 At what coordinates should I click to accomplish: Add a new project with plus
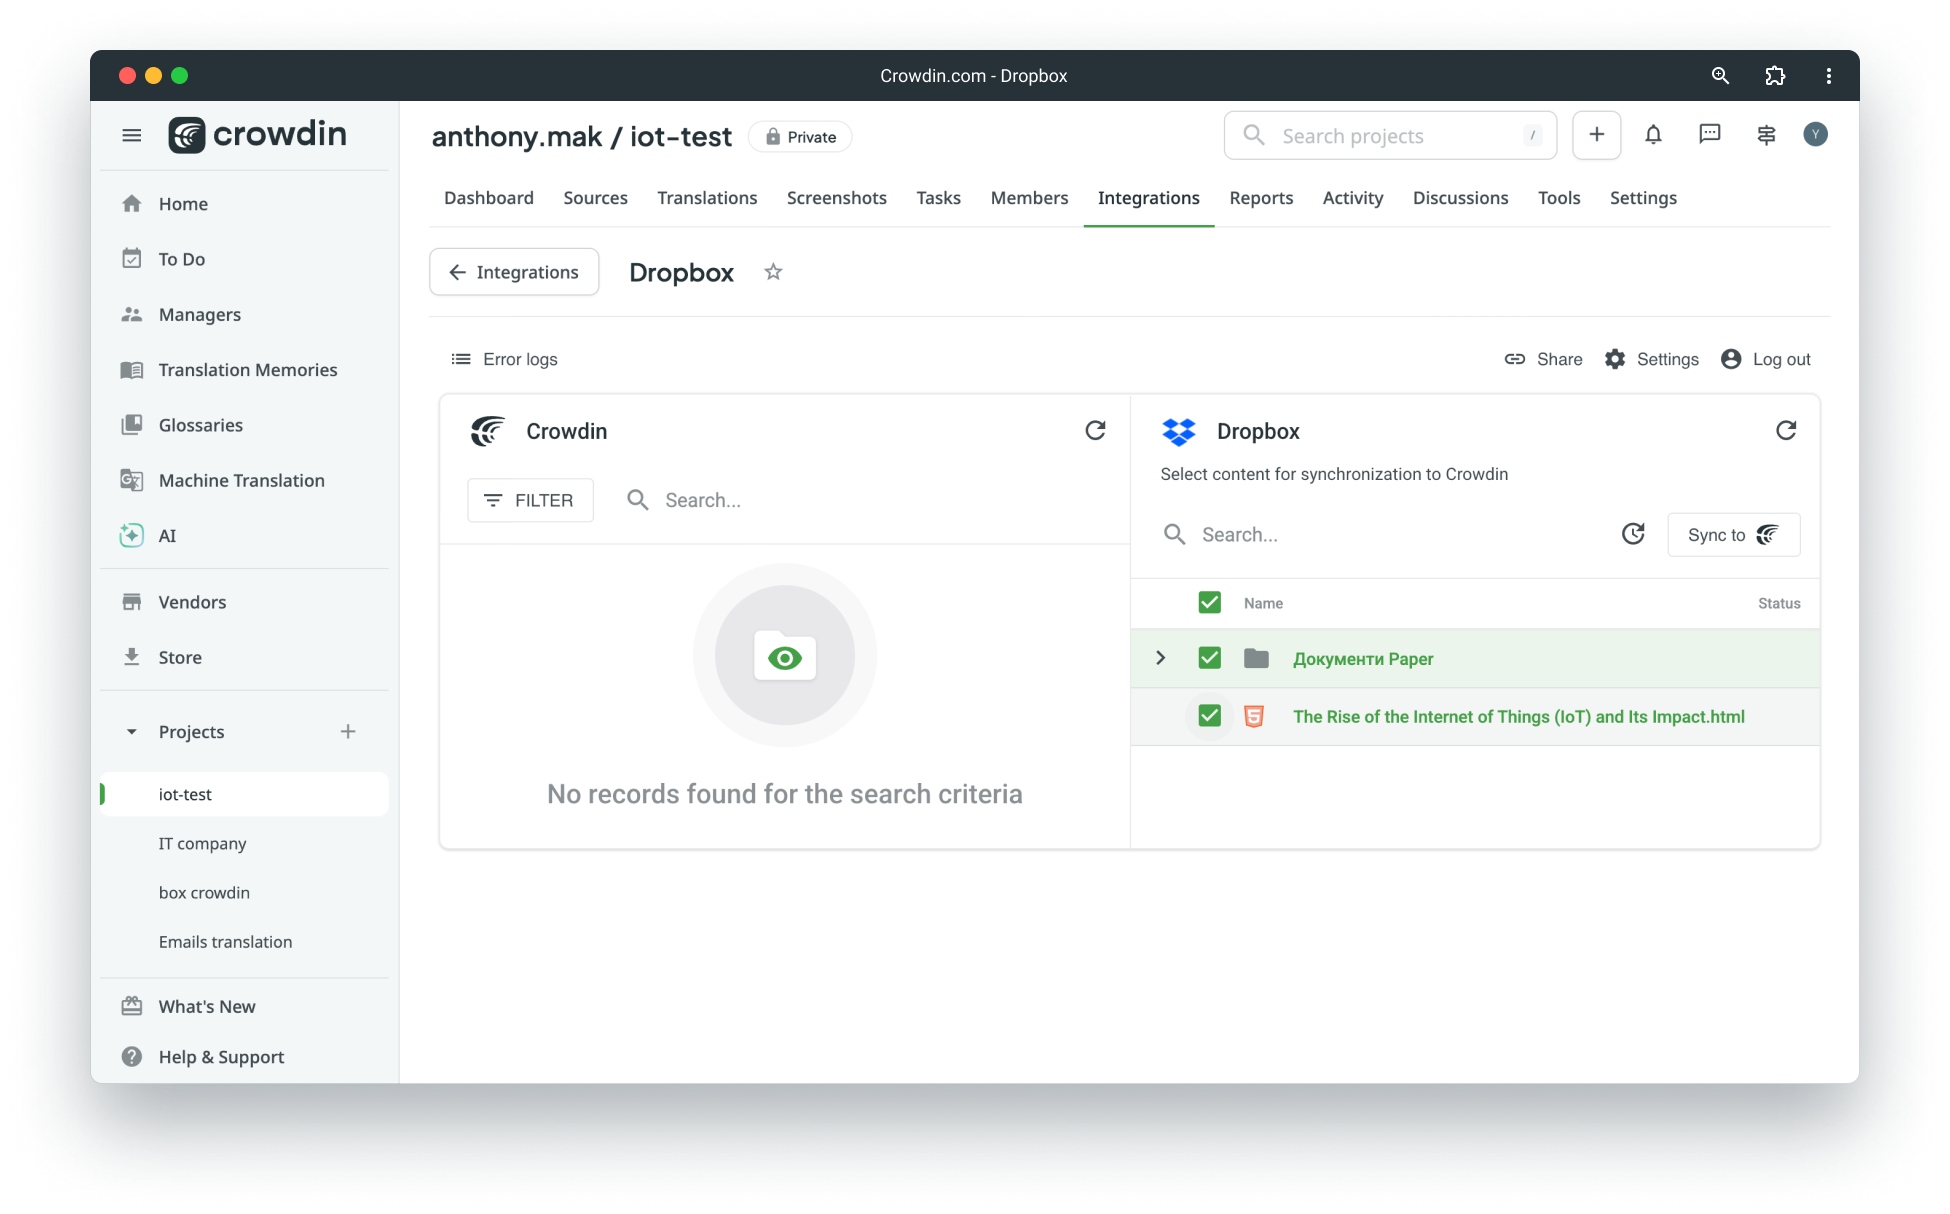pyautogui.click(x=348, y=732)
